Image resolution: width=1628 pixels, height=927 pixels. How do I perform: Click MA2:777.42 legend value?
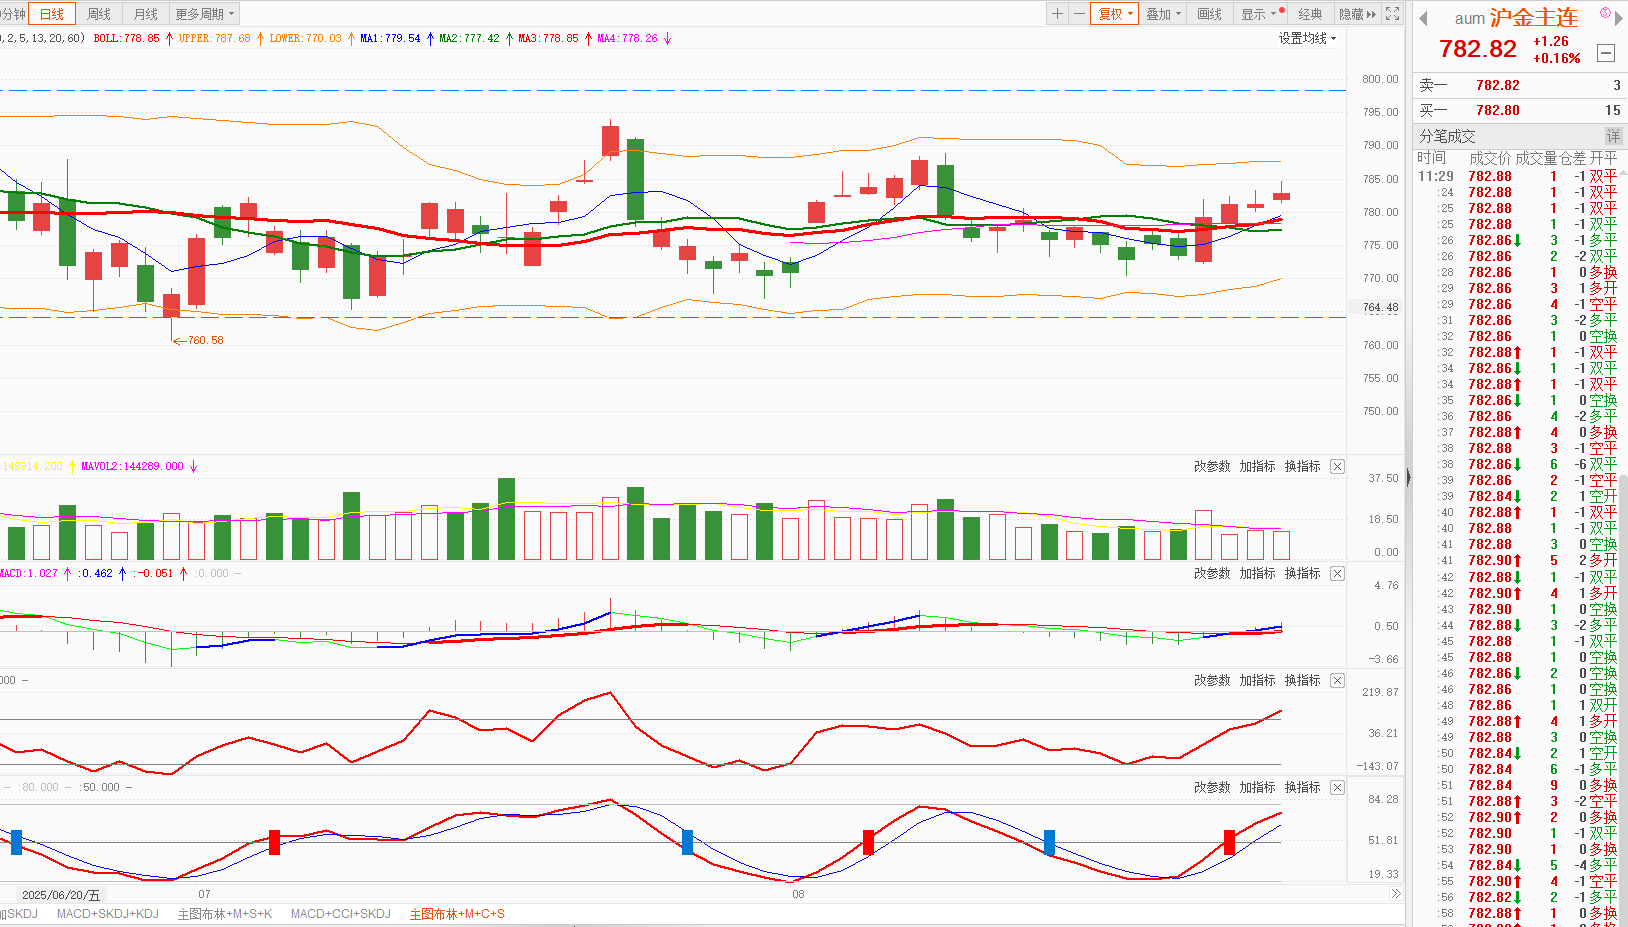coord(469,38)
